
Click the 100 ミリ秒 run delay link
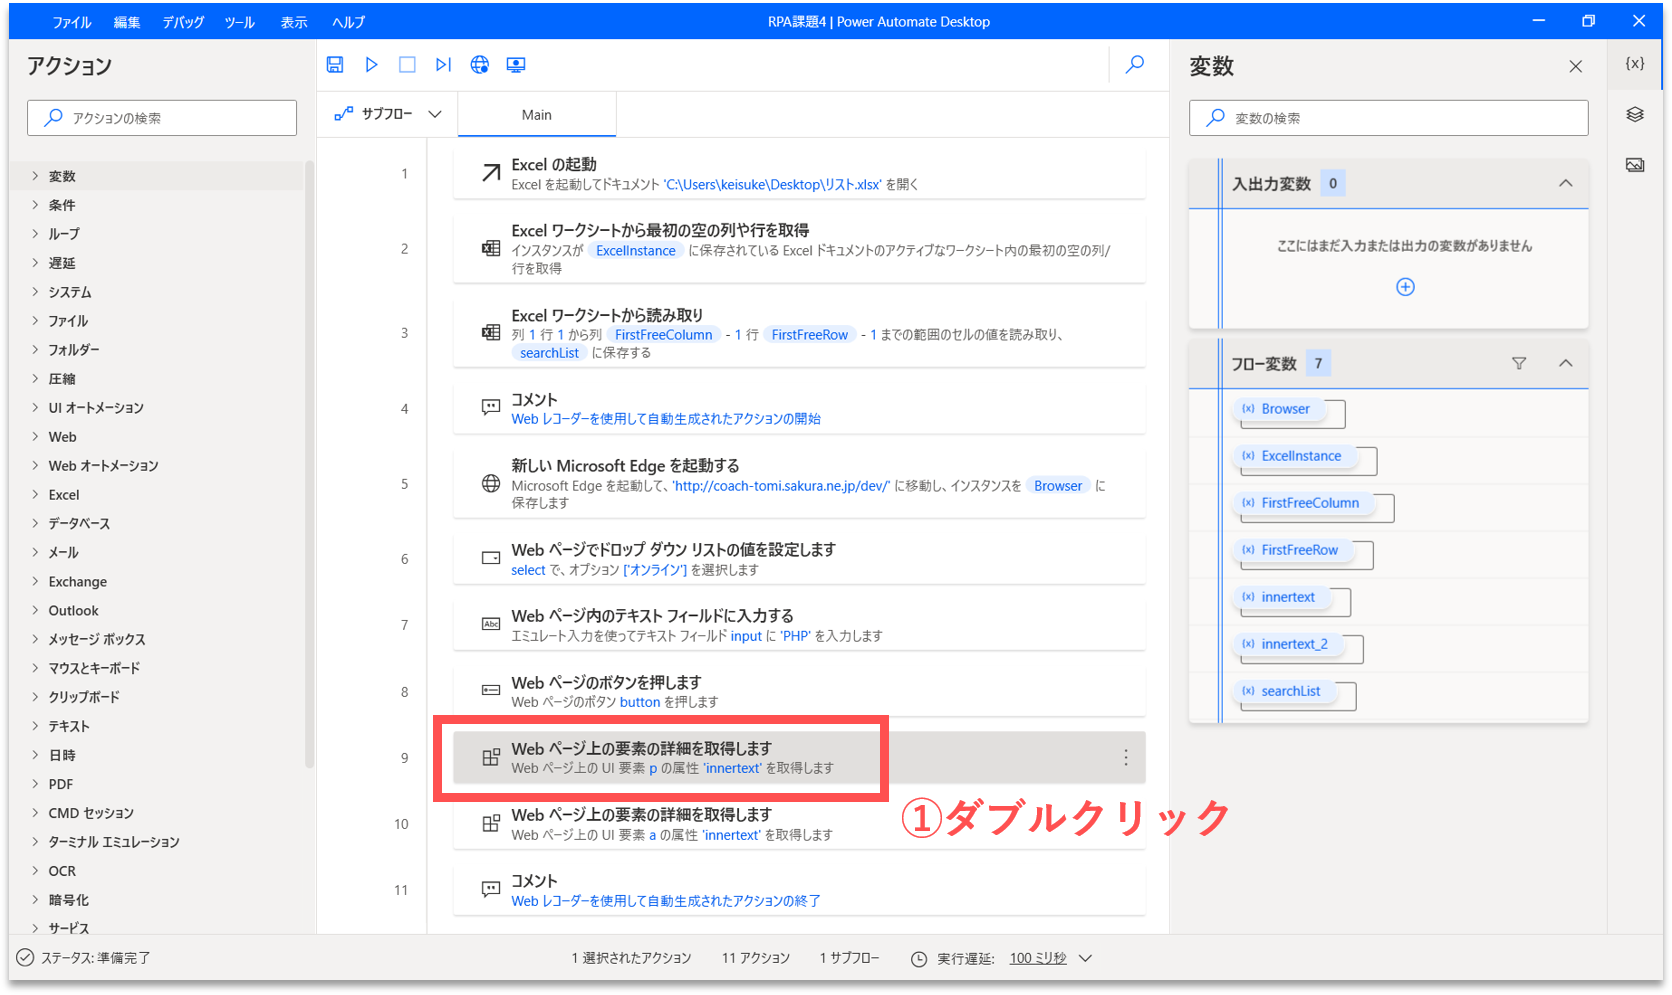coord(1038,958)
